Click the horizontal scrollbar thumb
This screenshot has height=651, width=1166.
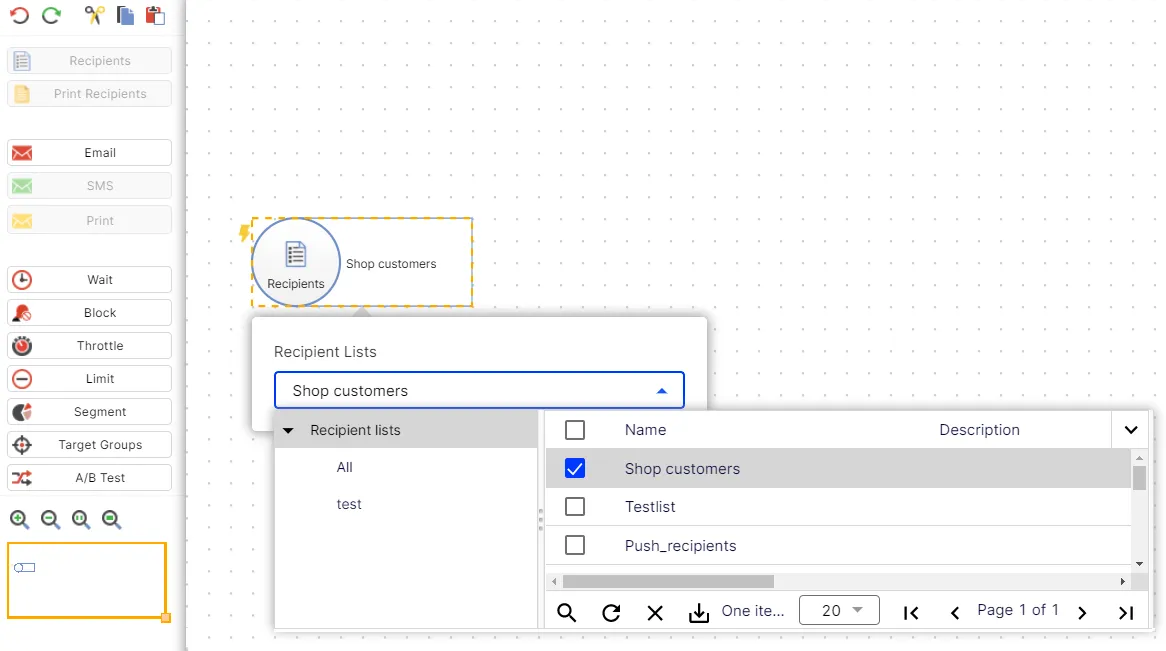click(x=668, y=581)
